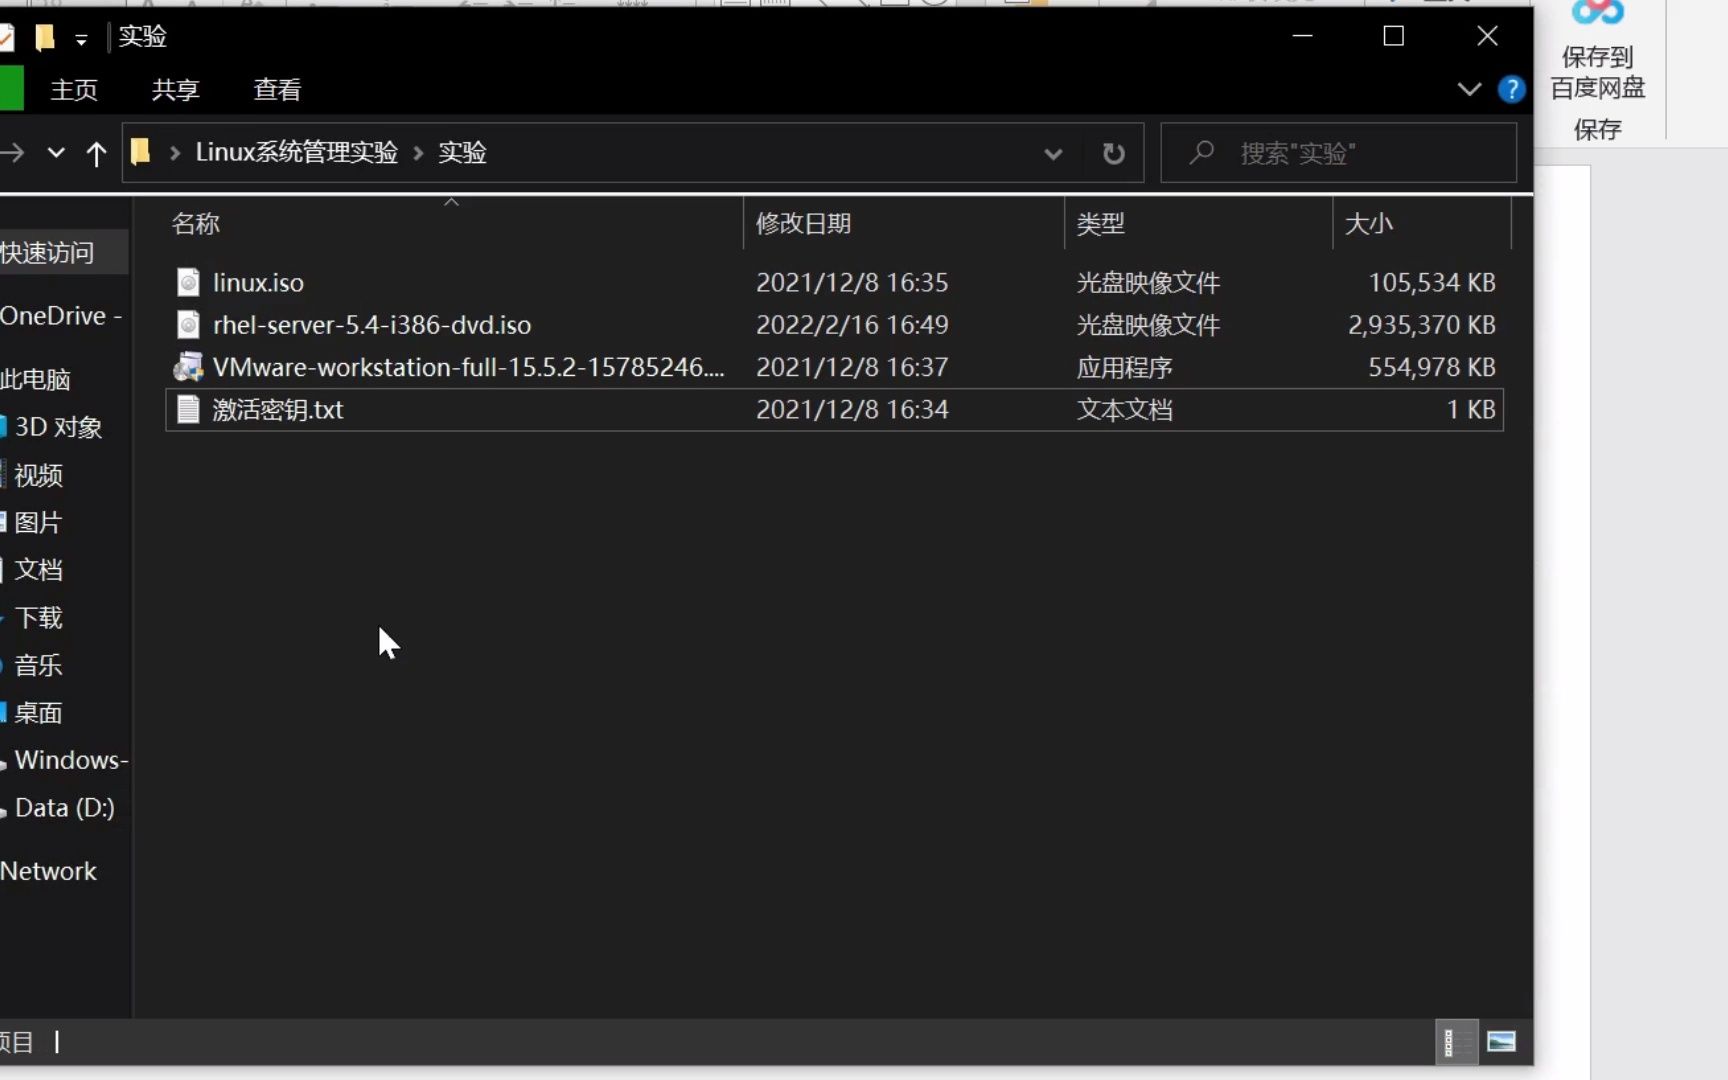The height and width of the screenshot is (1080, 1728).
Task: Sort files by 类型 column
Action: [x=1100, y=223]
